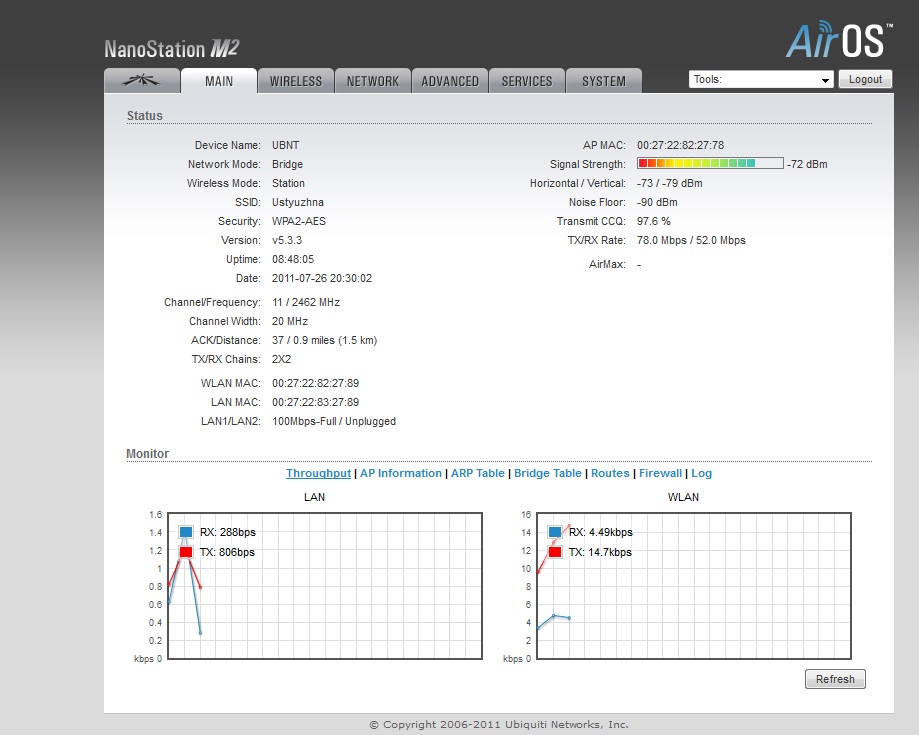Viewport: 919px width, 735px height.
Task: Click the Monitor section heading
Action: pos(148,454)
